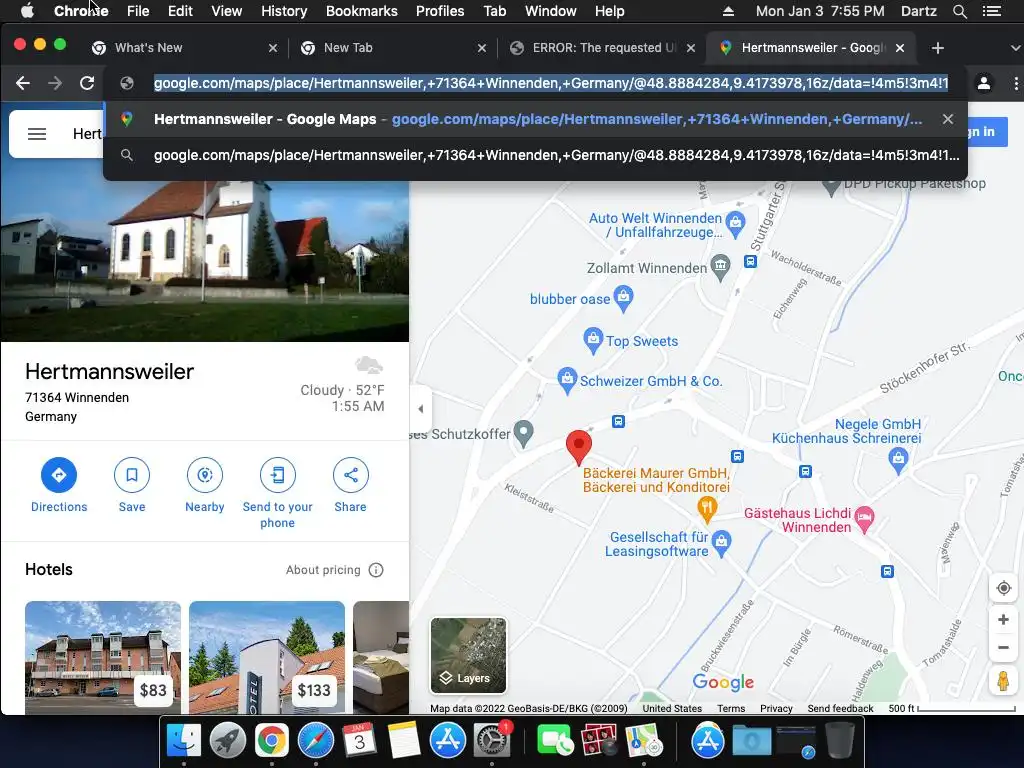Click the Sign in button
1024x768 pixels.
pyautogui.click(x=986, y=131)
